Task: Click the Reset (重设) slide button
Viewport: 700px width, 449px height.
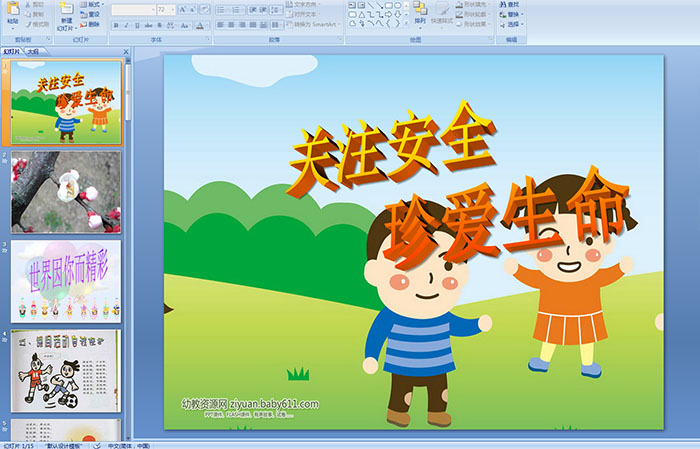Action: 91,14
